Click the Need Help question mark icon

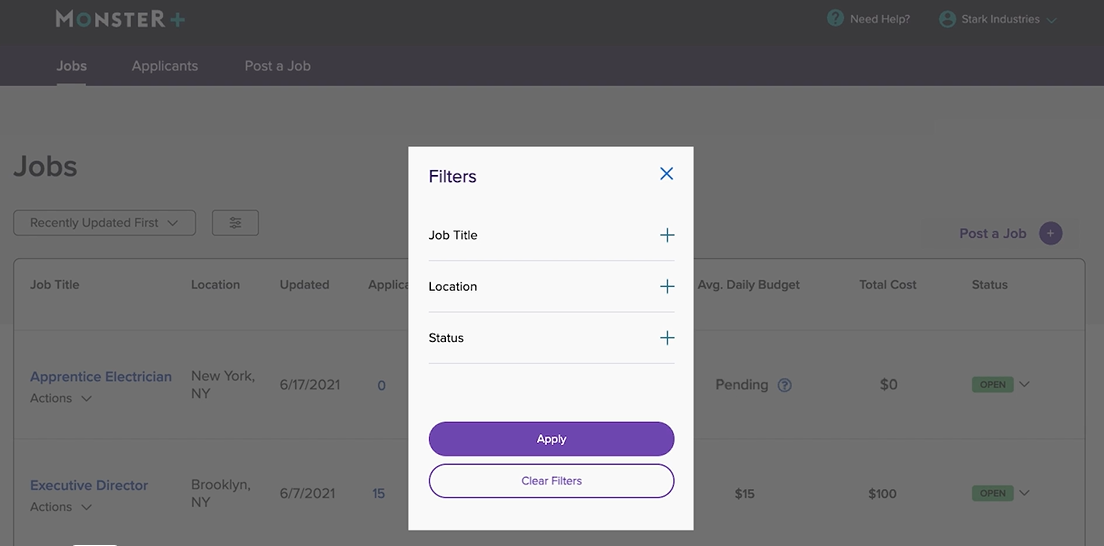835,19
